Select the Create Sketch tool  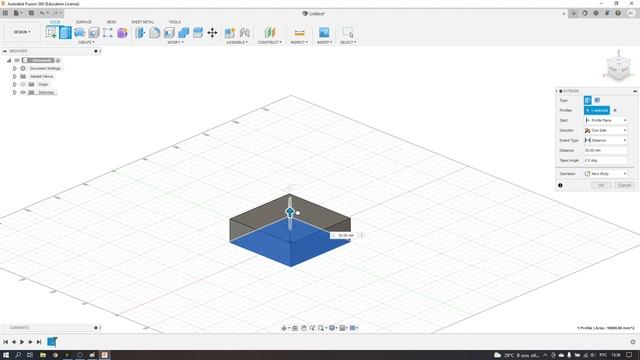point(51,32)
